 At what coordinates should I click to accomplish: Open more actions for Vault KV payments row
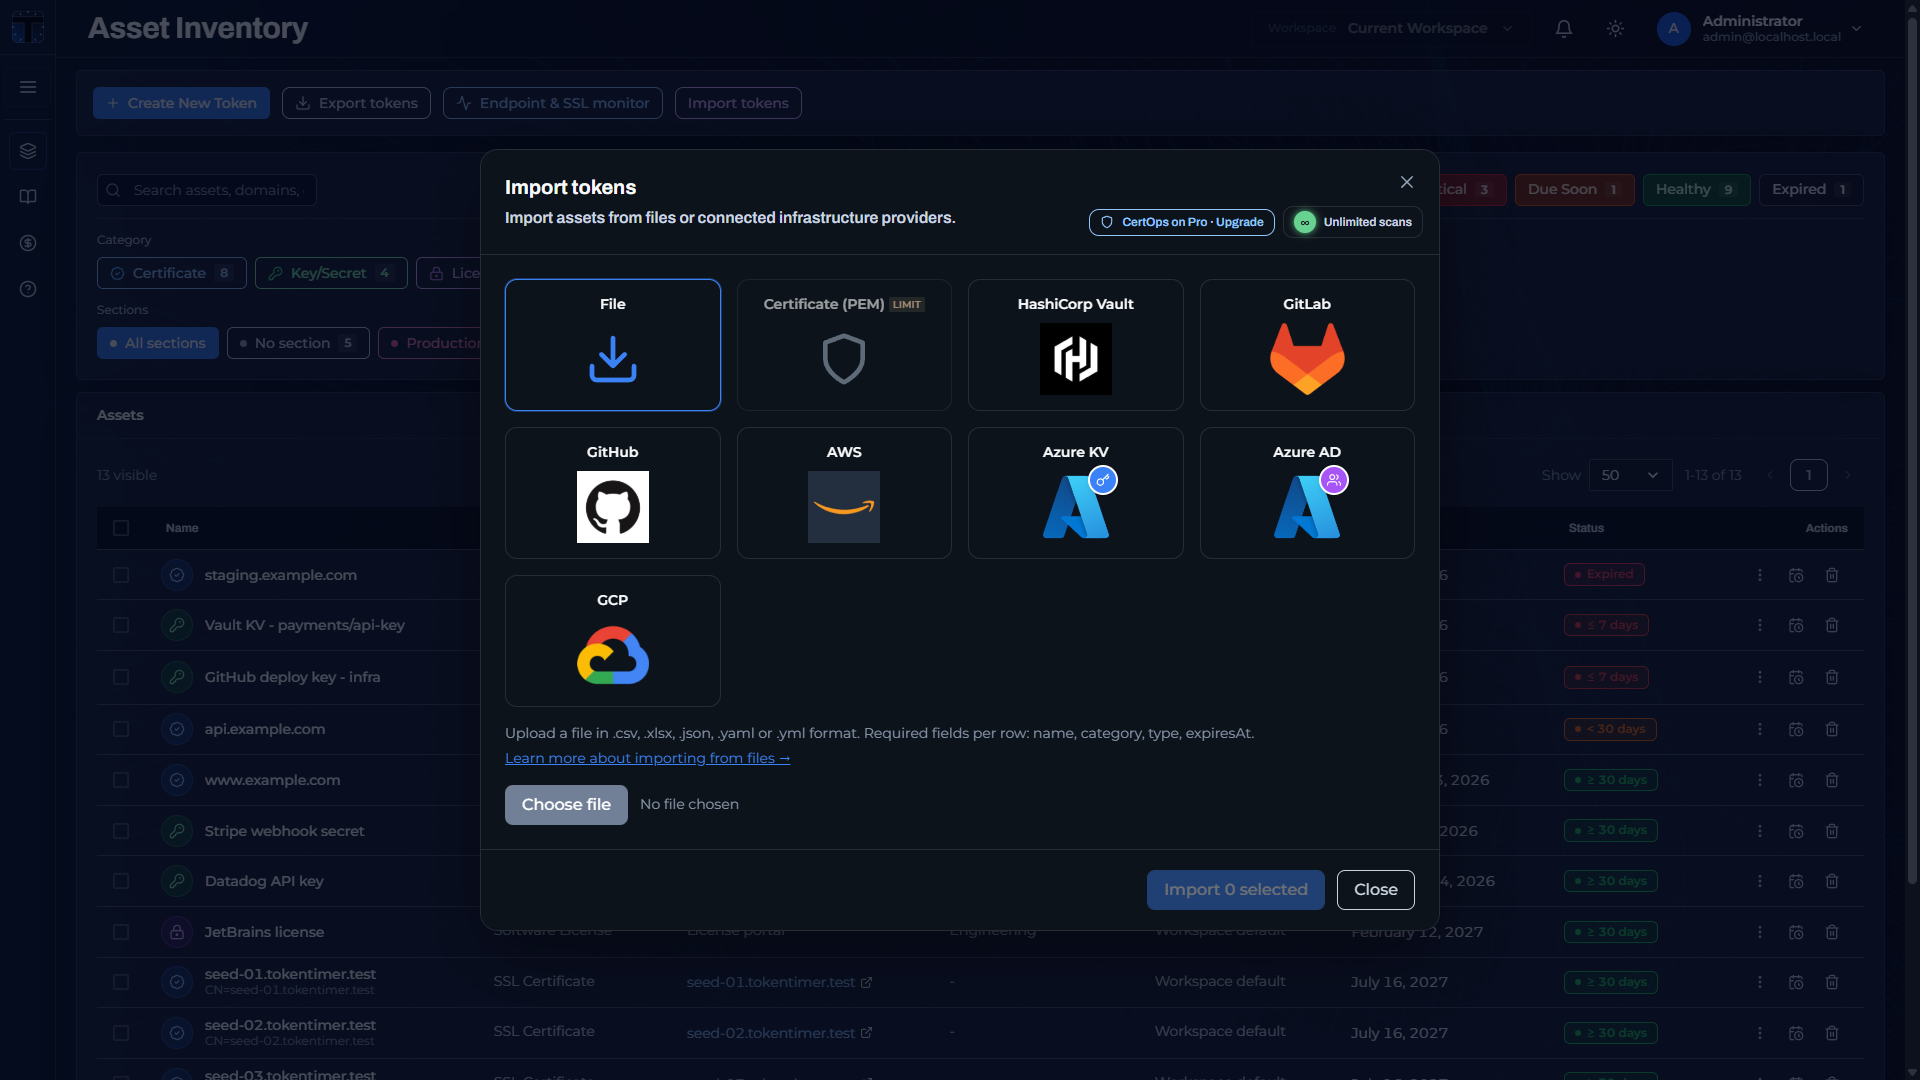(1760, 625)
